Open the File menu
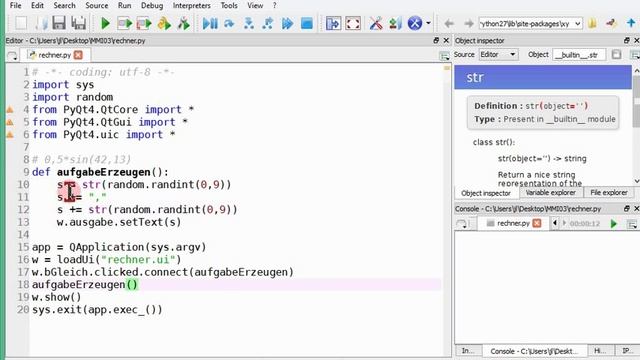This screenshot has width=640, height=360. tap(16, 6)
